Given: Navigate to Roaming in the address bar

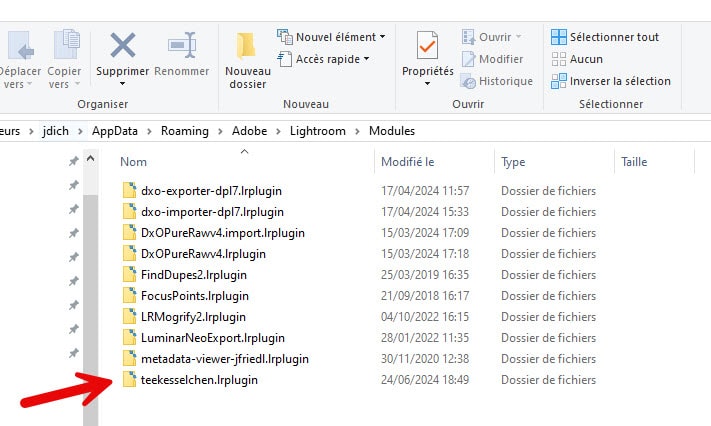Looking at the screenshot, I should (185, 131).
